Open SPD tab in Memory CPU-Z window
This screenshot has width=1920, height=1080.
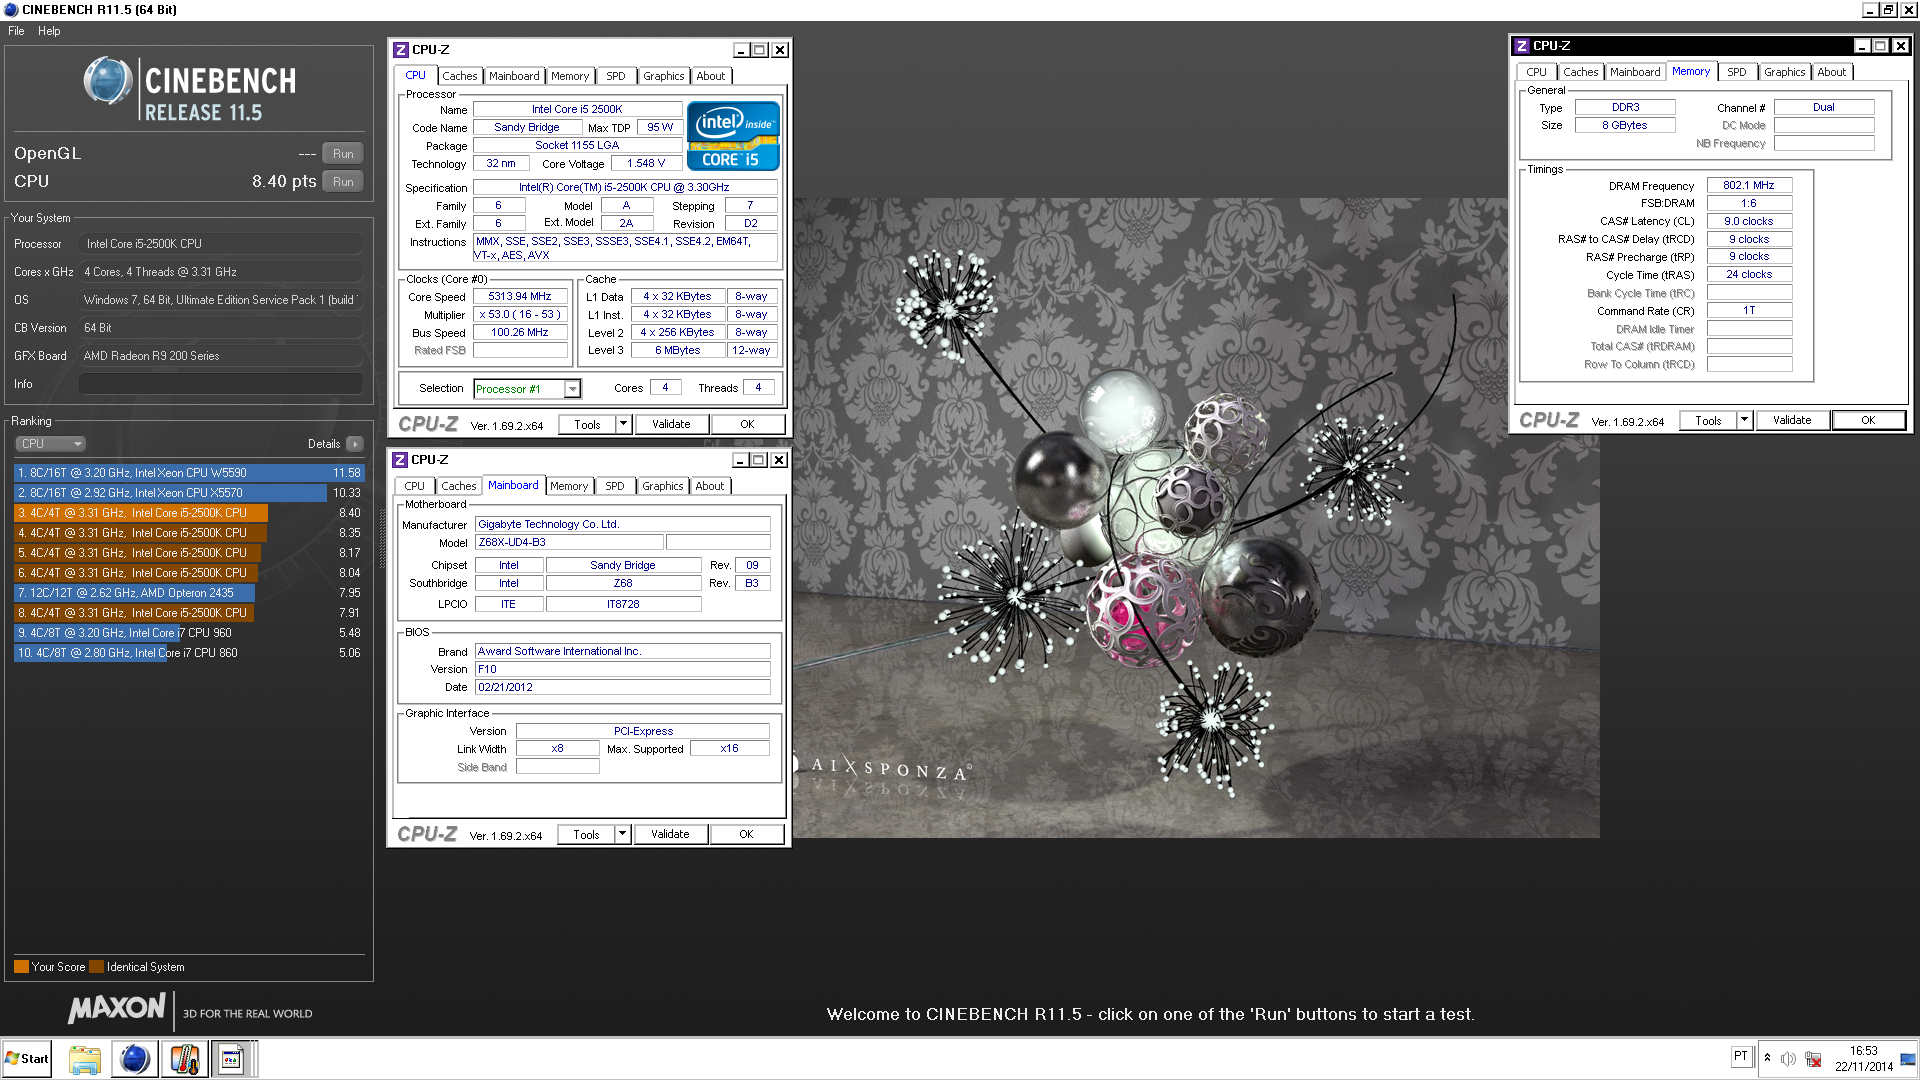1737,72
